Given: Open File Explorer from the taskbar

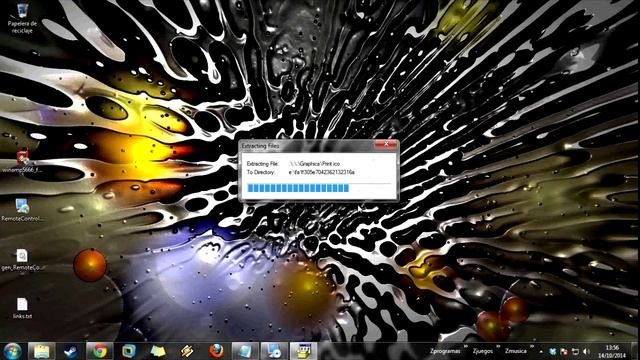Looking at the screenshot, I should 41,351.
